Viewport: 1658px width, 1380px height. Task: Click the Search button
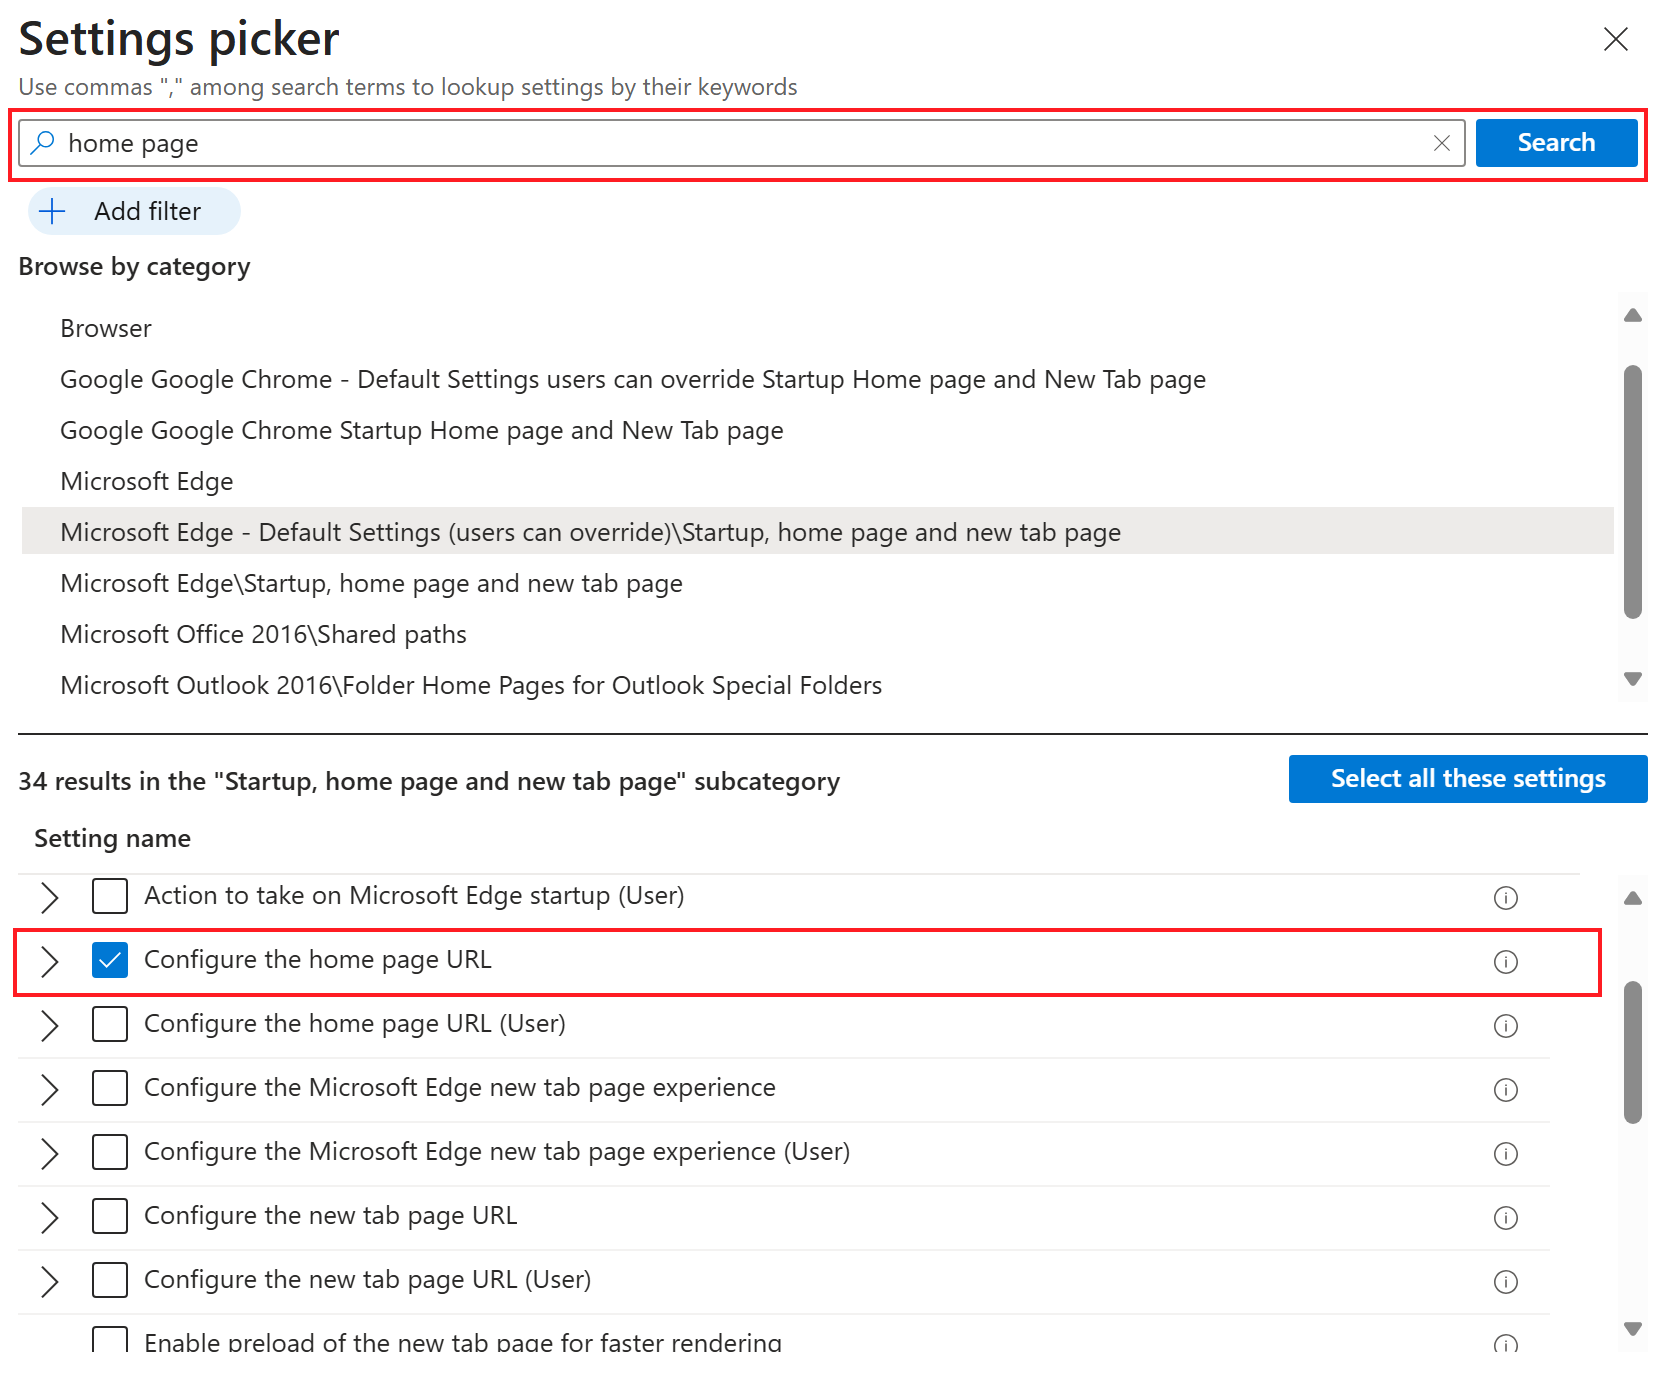(x=1555, y=143)
